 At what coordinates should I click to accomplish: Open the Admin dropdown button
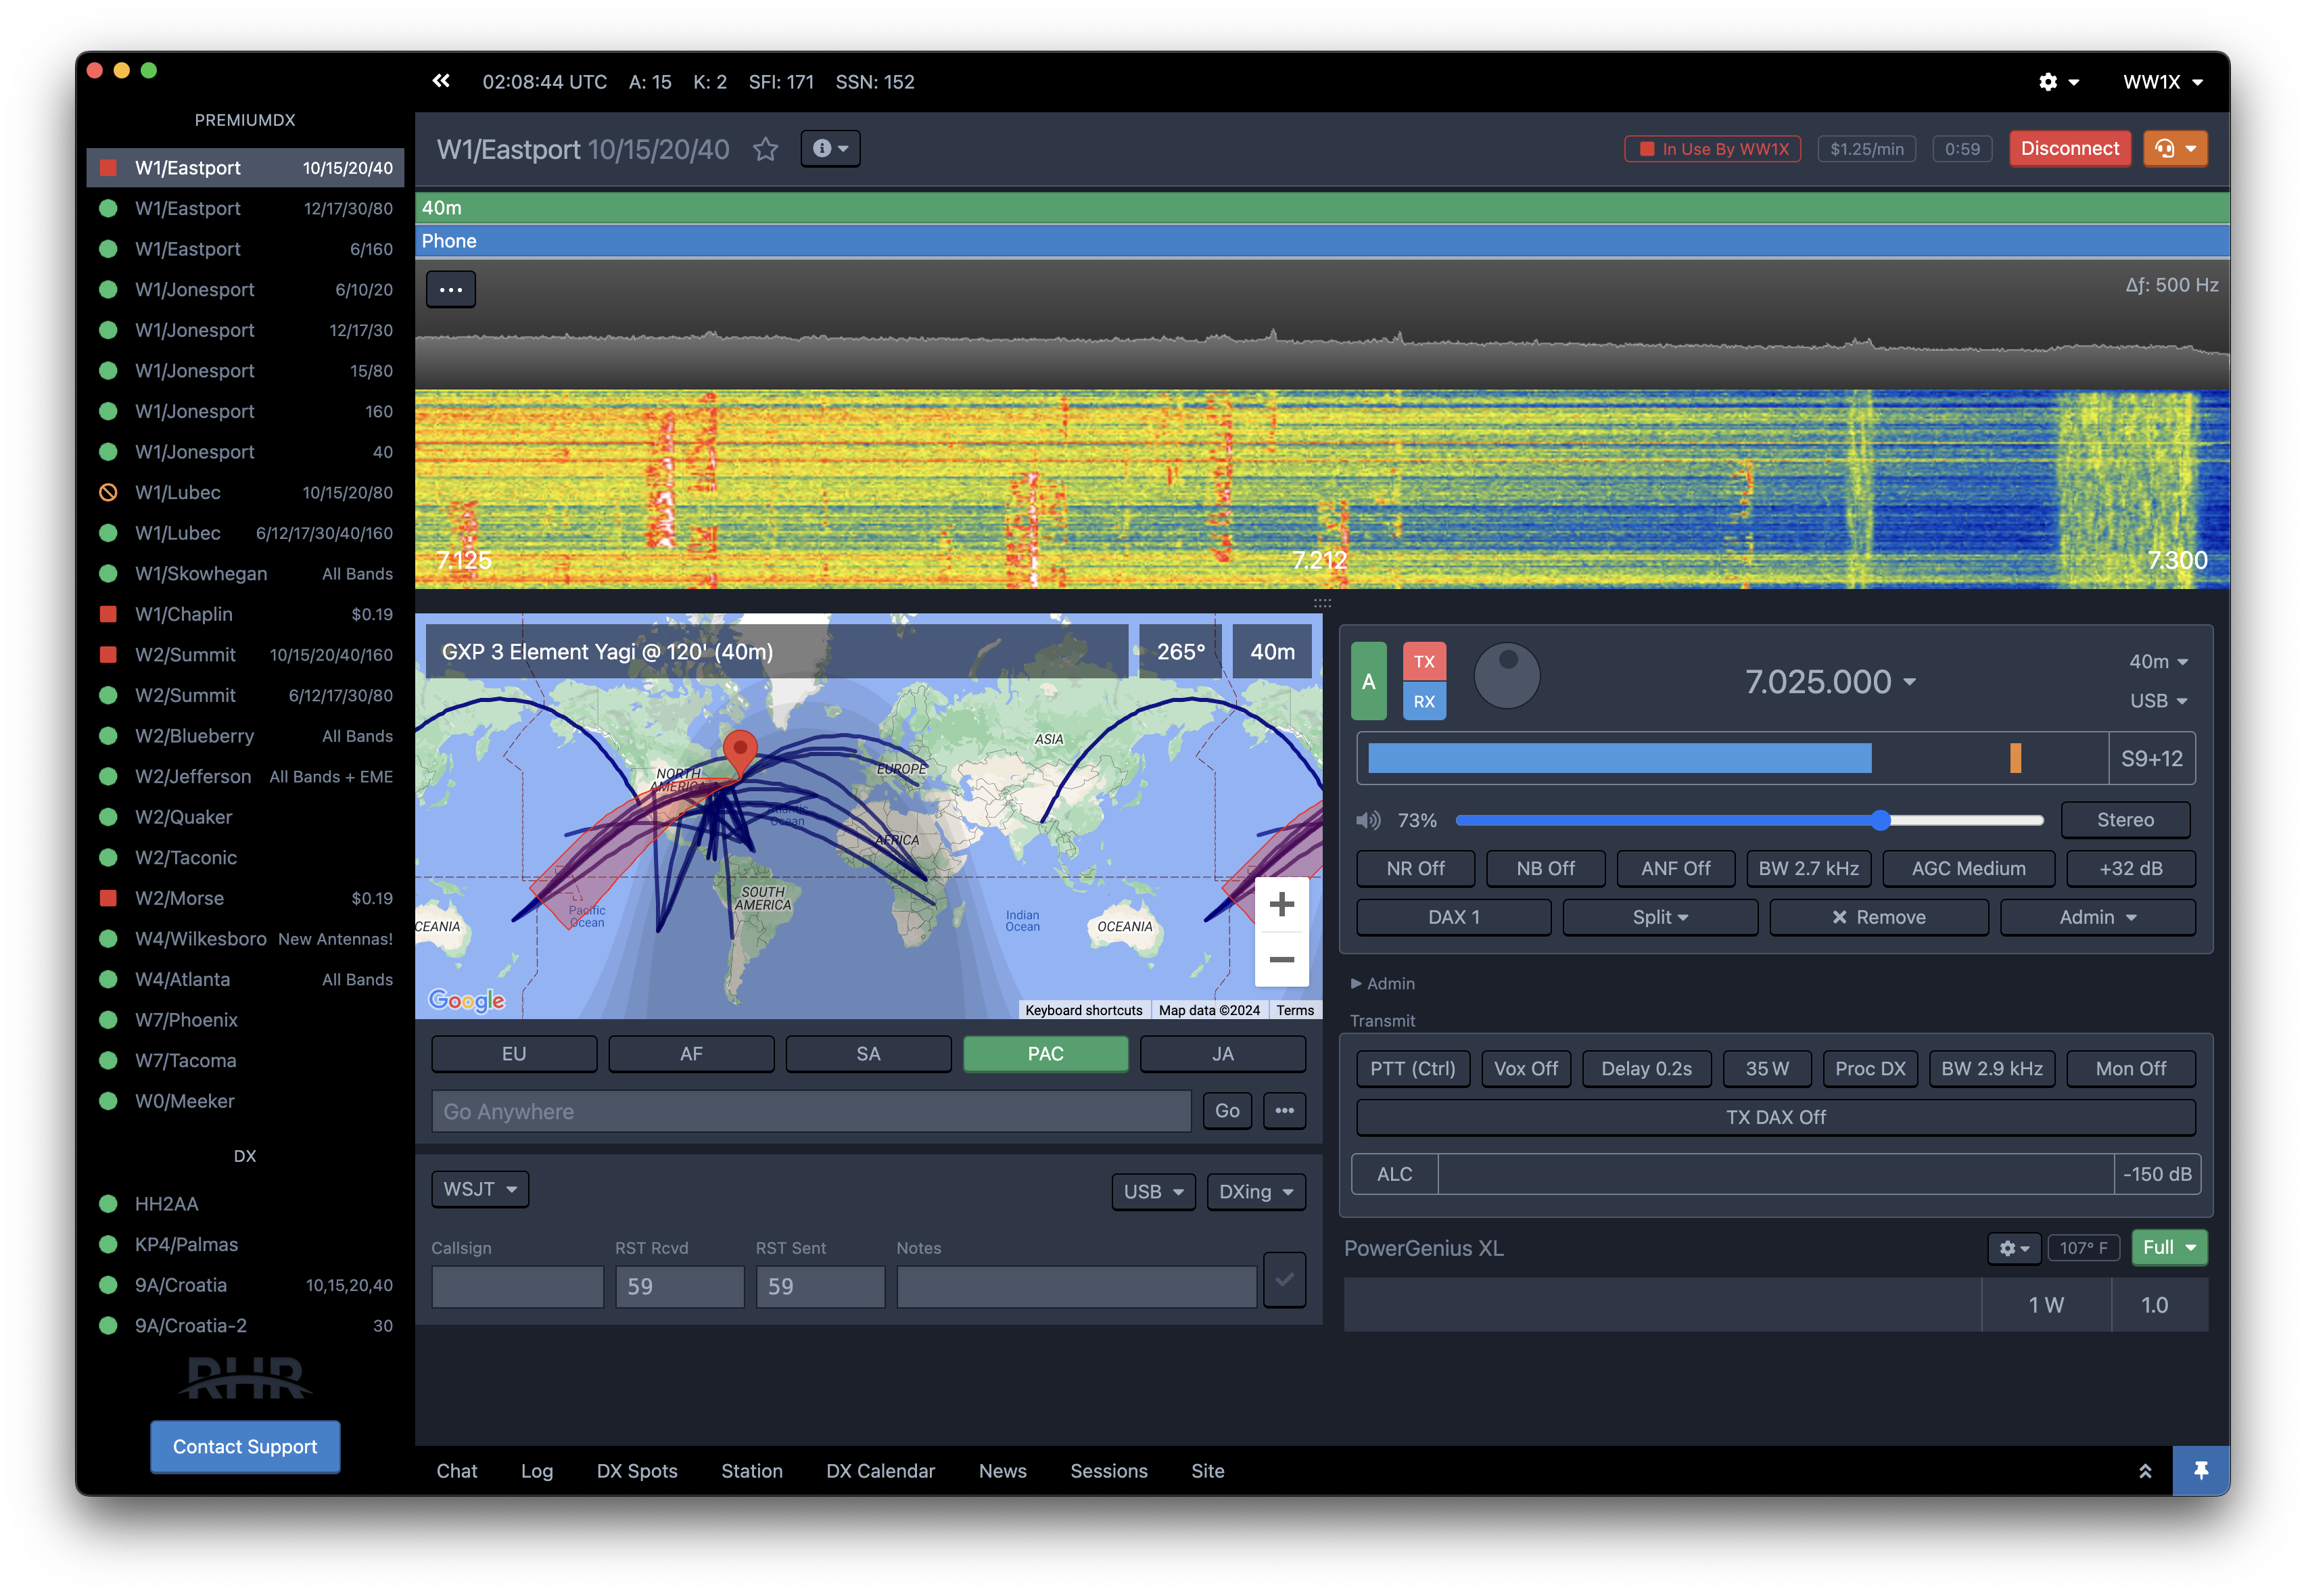pos(2097,917)
